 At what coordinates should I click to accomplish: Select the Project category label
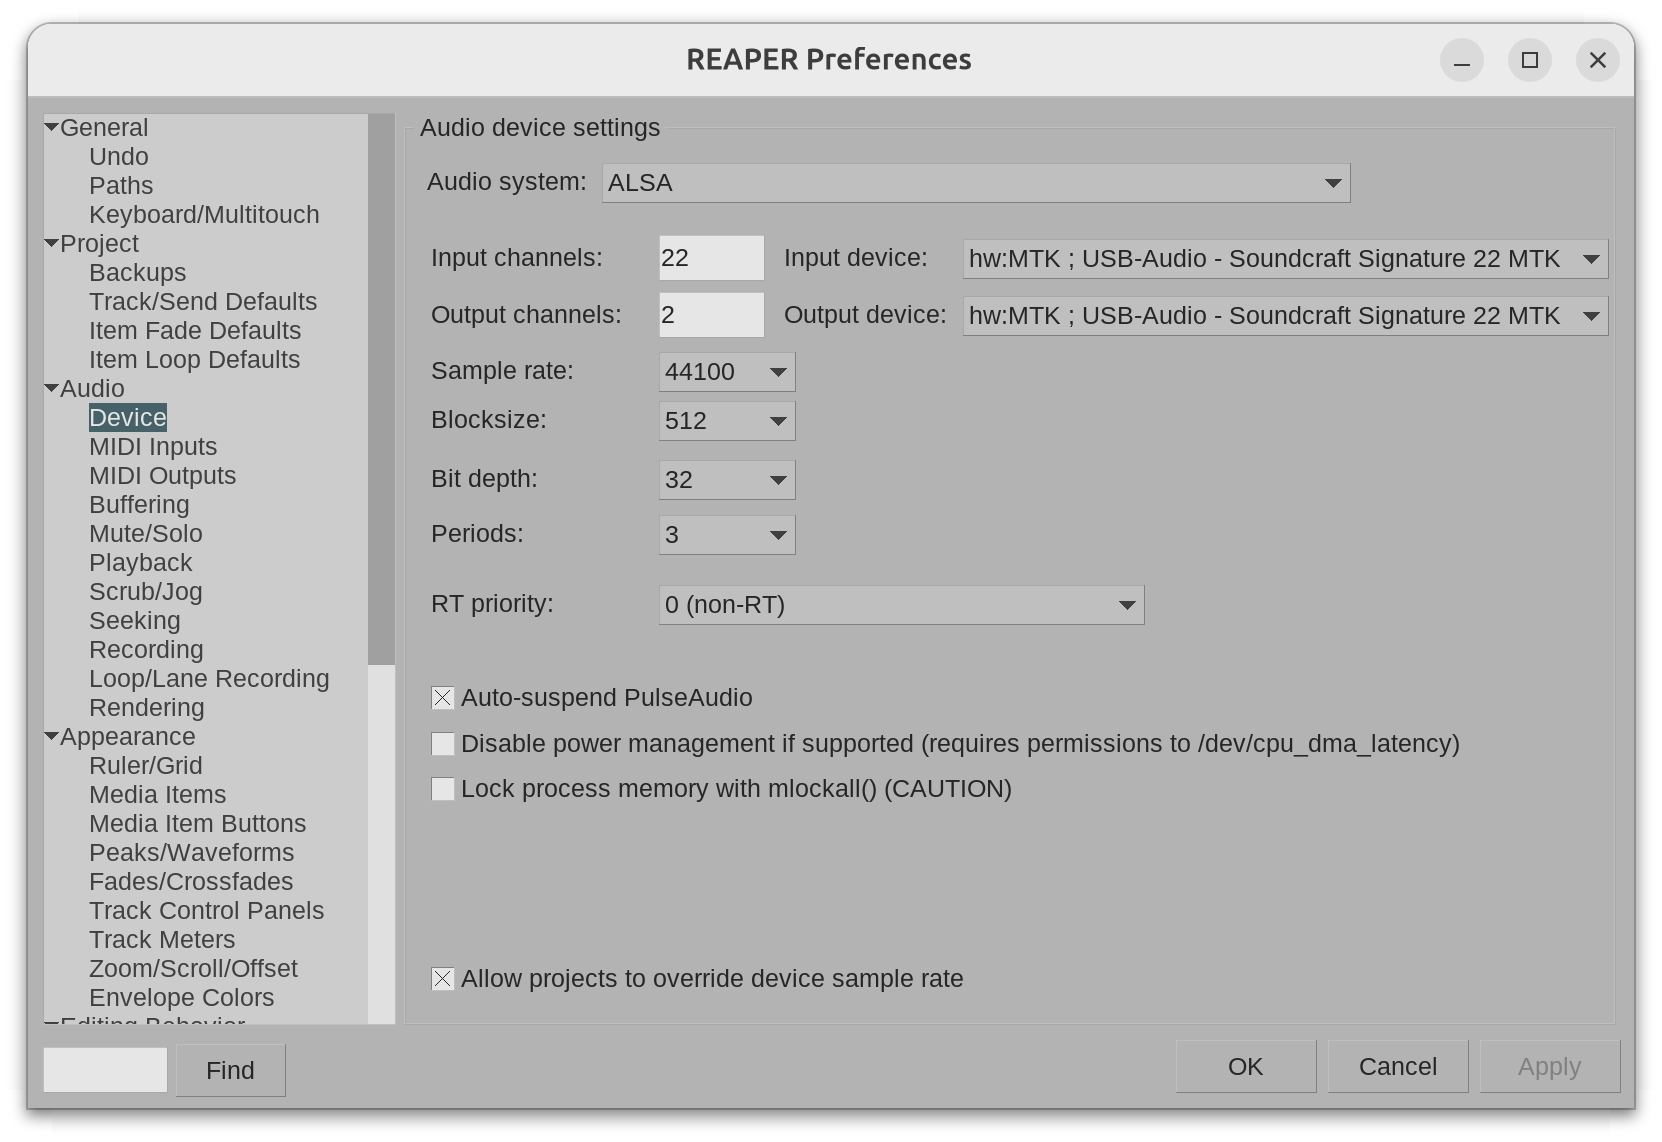100,244
